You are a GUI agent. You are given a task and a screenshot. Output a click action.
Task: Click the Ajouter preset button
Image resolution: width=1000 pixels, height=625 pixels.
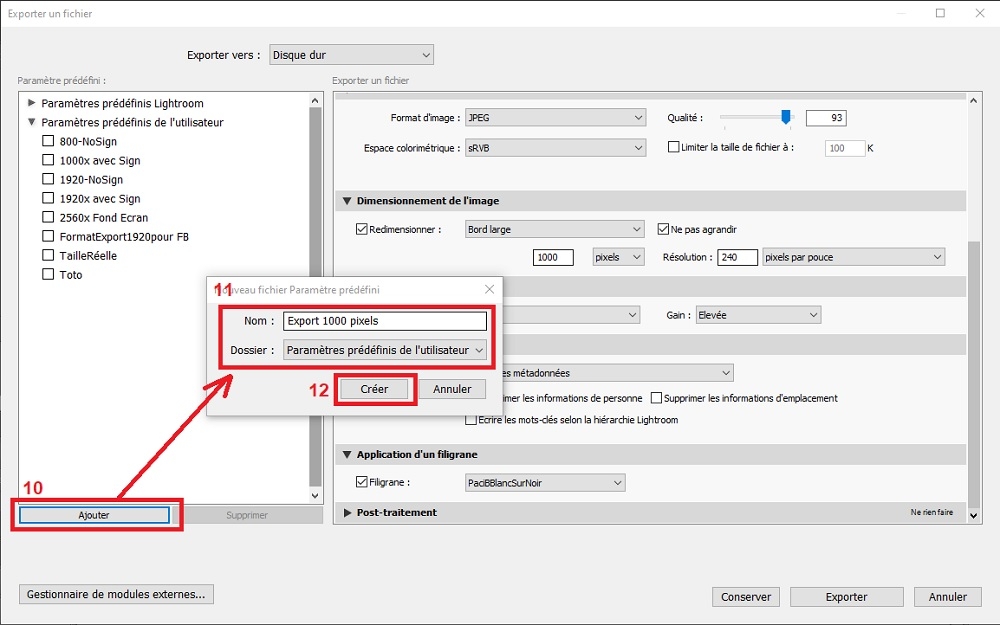pos(94,515)
